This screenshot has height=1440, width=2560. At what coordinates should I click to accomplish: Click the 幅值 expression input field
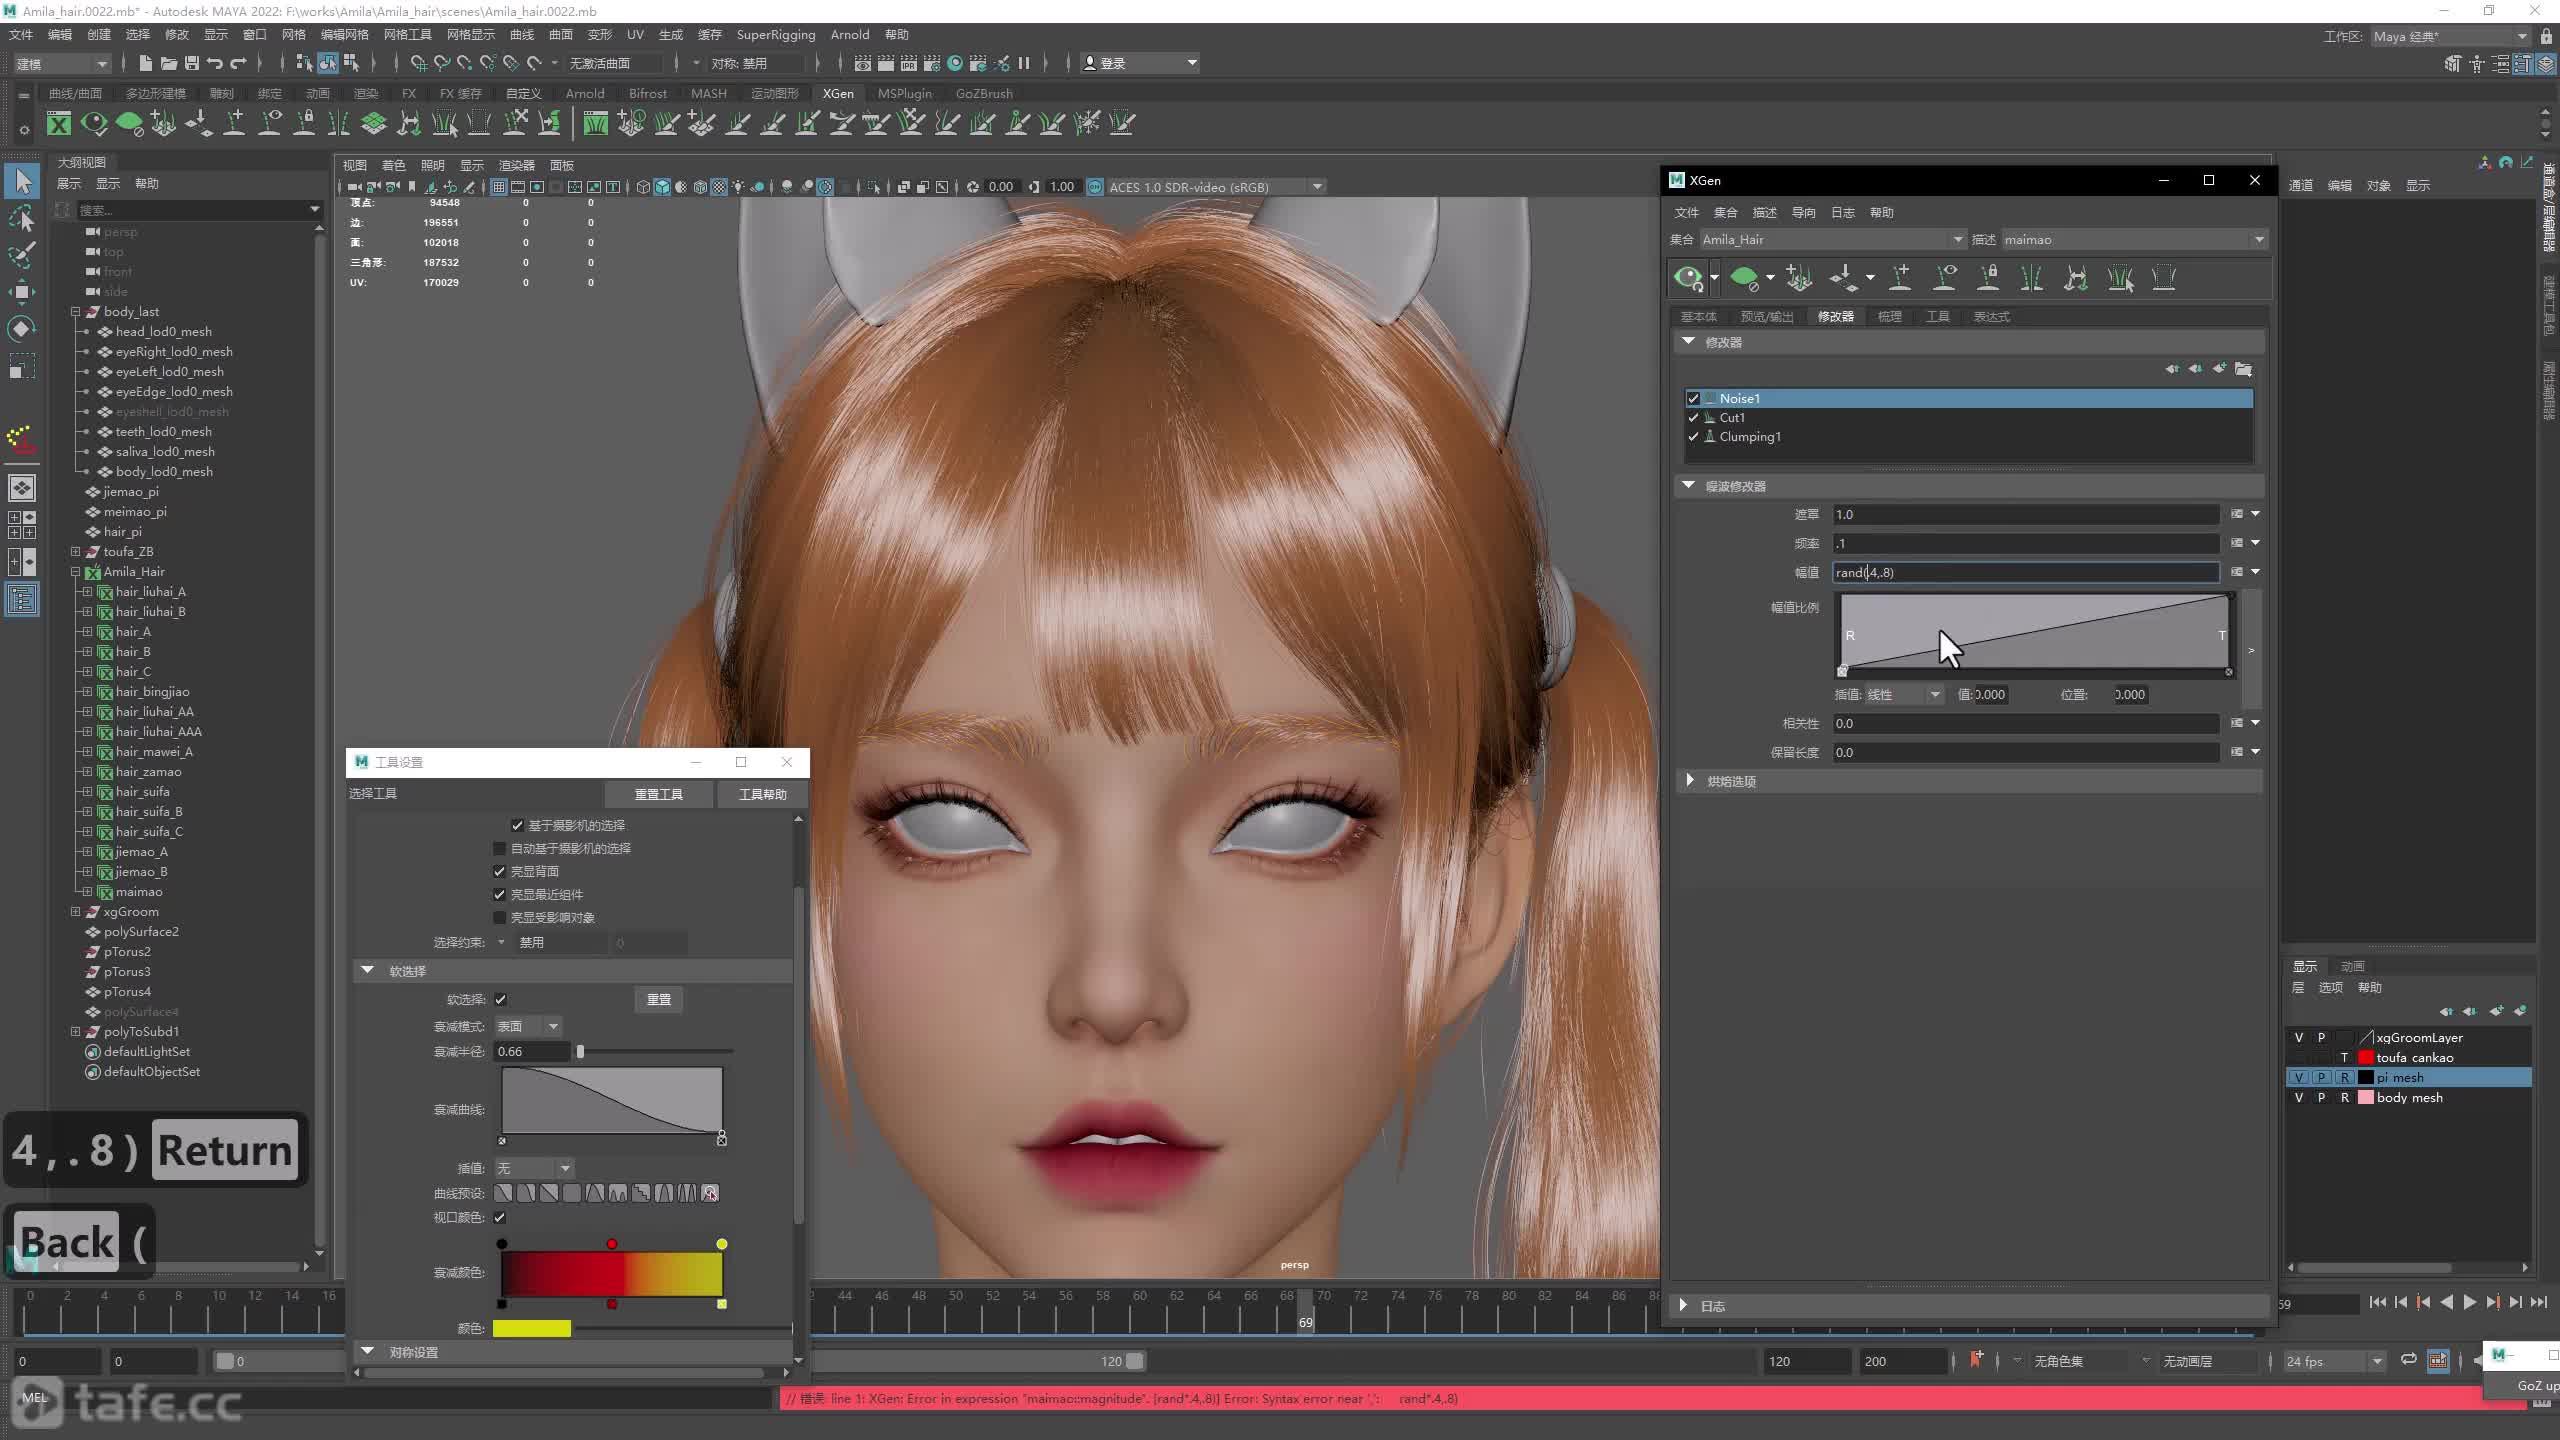tap(2025, 572)
